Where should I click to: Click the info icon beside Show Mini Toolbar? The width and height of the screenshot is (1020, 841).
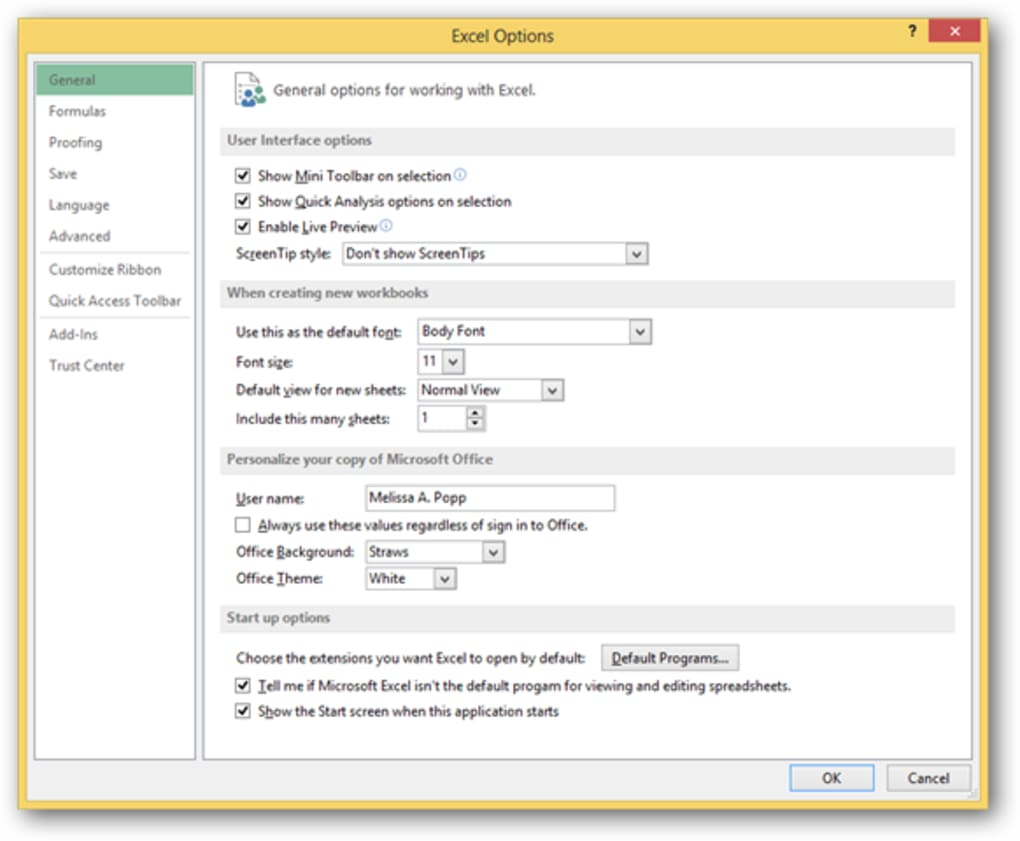pyautogui.click(x=460, y=175)
